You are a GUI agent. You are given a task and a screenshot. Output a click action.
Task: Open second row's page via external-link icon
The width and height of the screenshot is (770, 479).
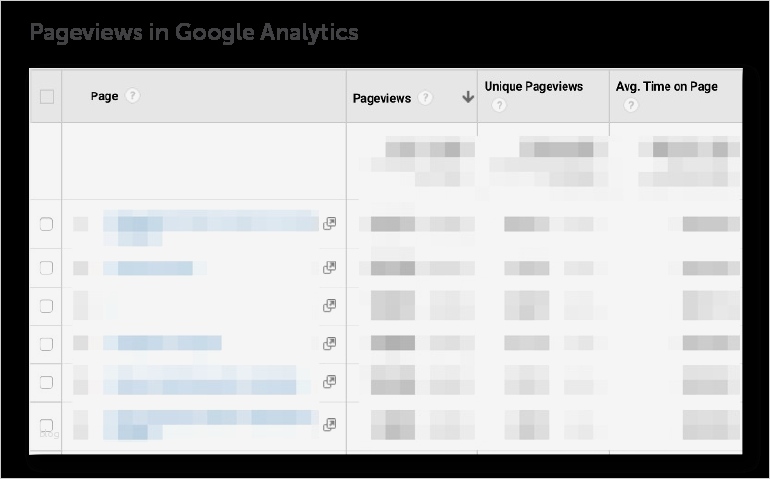point(329,268)
